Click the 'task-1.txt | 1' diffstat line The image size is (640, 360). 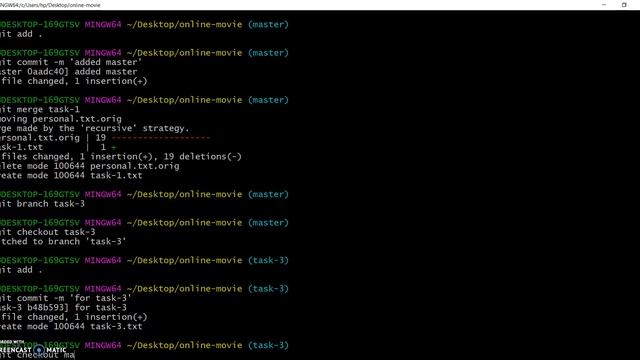pos(58,147)
